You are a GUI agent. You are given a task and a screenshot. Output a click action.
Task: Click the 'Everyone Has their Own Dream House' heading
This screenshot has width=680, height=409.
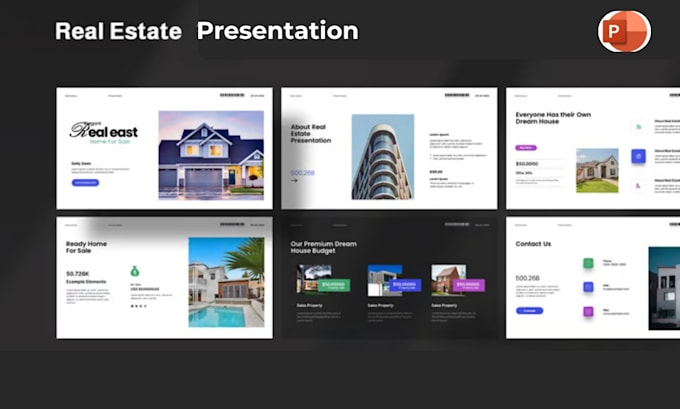click(x=553, y=118)
